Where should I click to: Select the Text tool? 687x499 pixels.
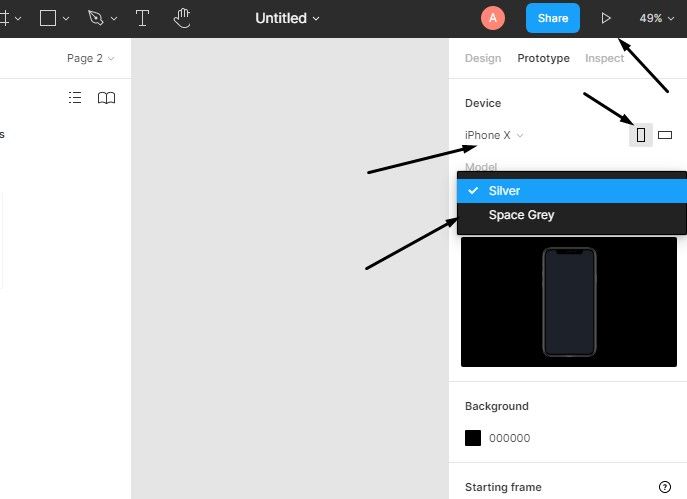click(x=142, y=18)
